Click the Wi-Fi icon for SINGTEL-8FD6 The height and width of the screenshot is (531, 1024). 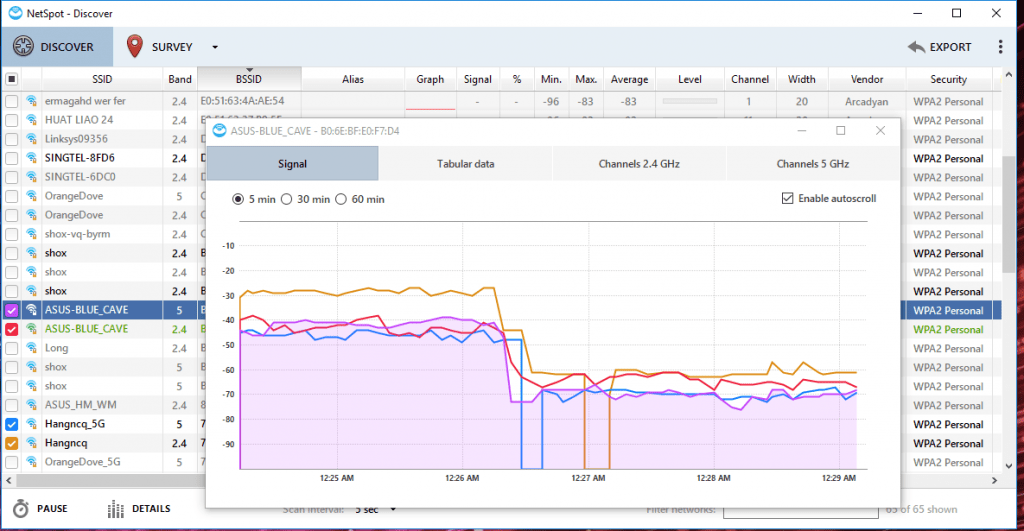pyautogui.click(x=31, y=158)
